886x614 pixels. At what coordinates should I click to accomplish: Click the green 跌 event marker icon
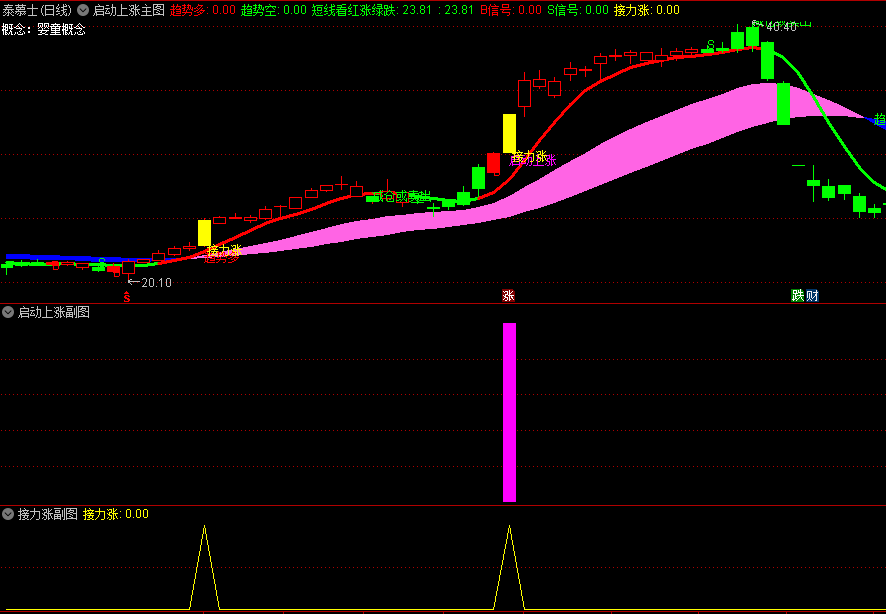797,295
